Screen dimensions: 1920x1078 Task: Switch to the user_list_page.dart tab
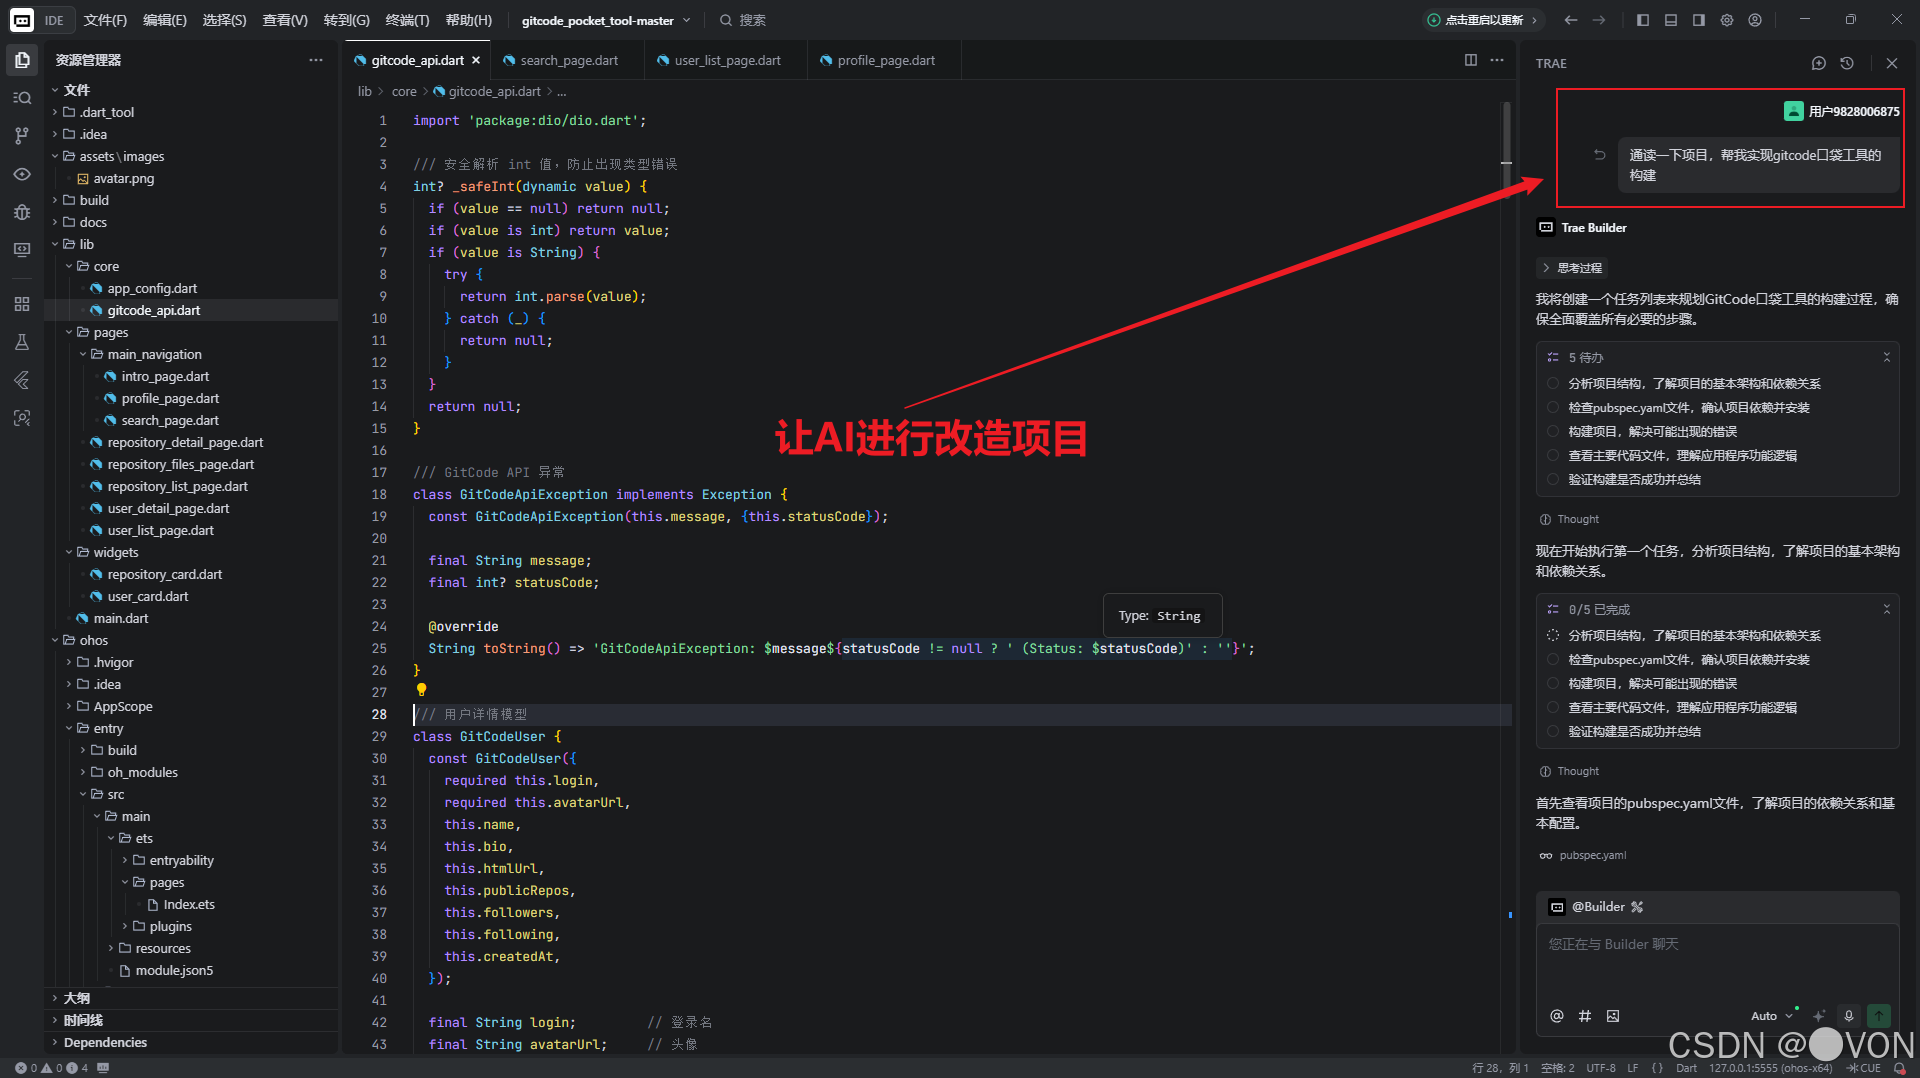point(727,60)
